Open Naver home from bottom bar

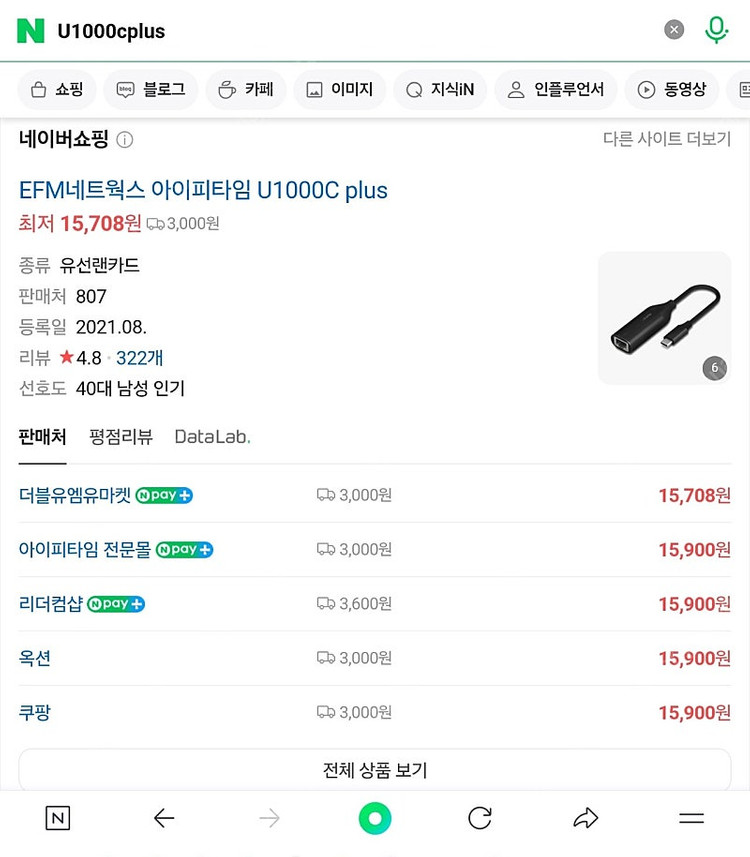[x=58, y=818]
